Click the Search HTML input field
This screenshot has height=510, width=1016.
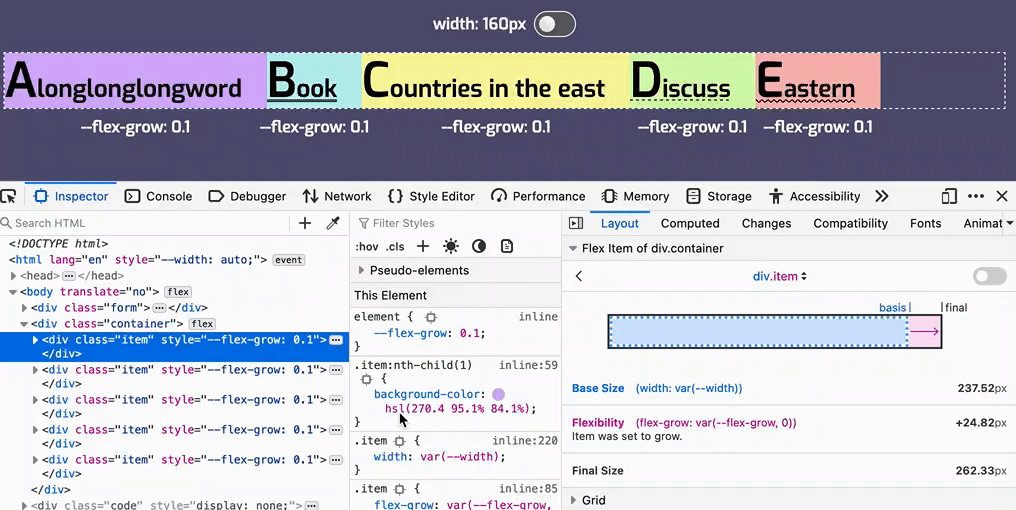[150, 223]
